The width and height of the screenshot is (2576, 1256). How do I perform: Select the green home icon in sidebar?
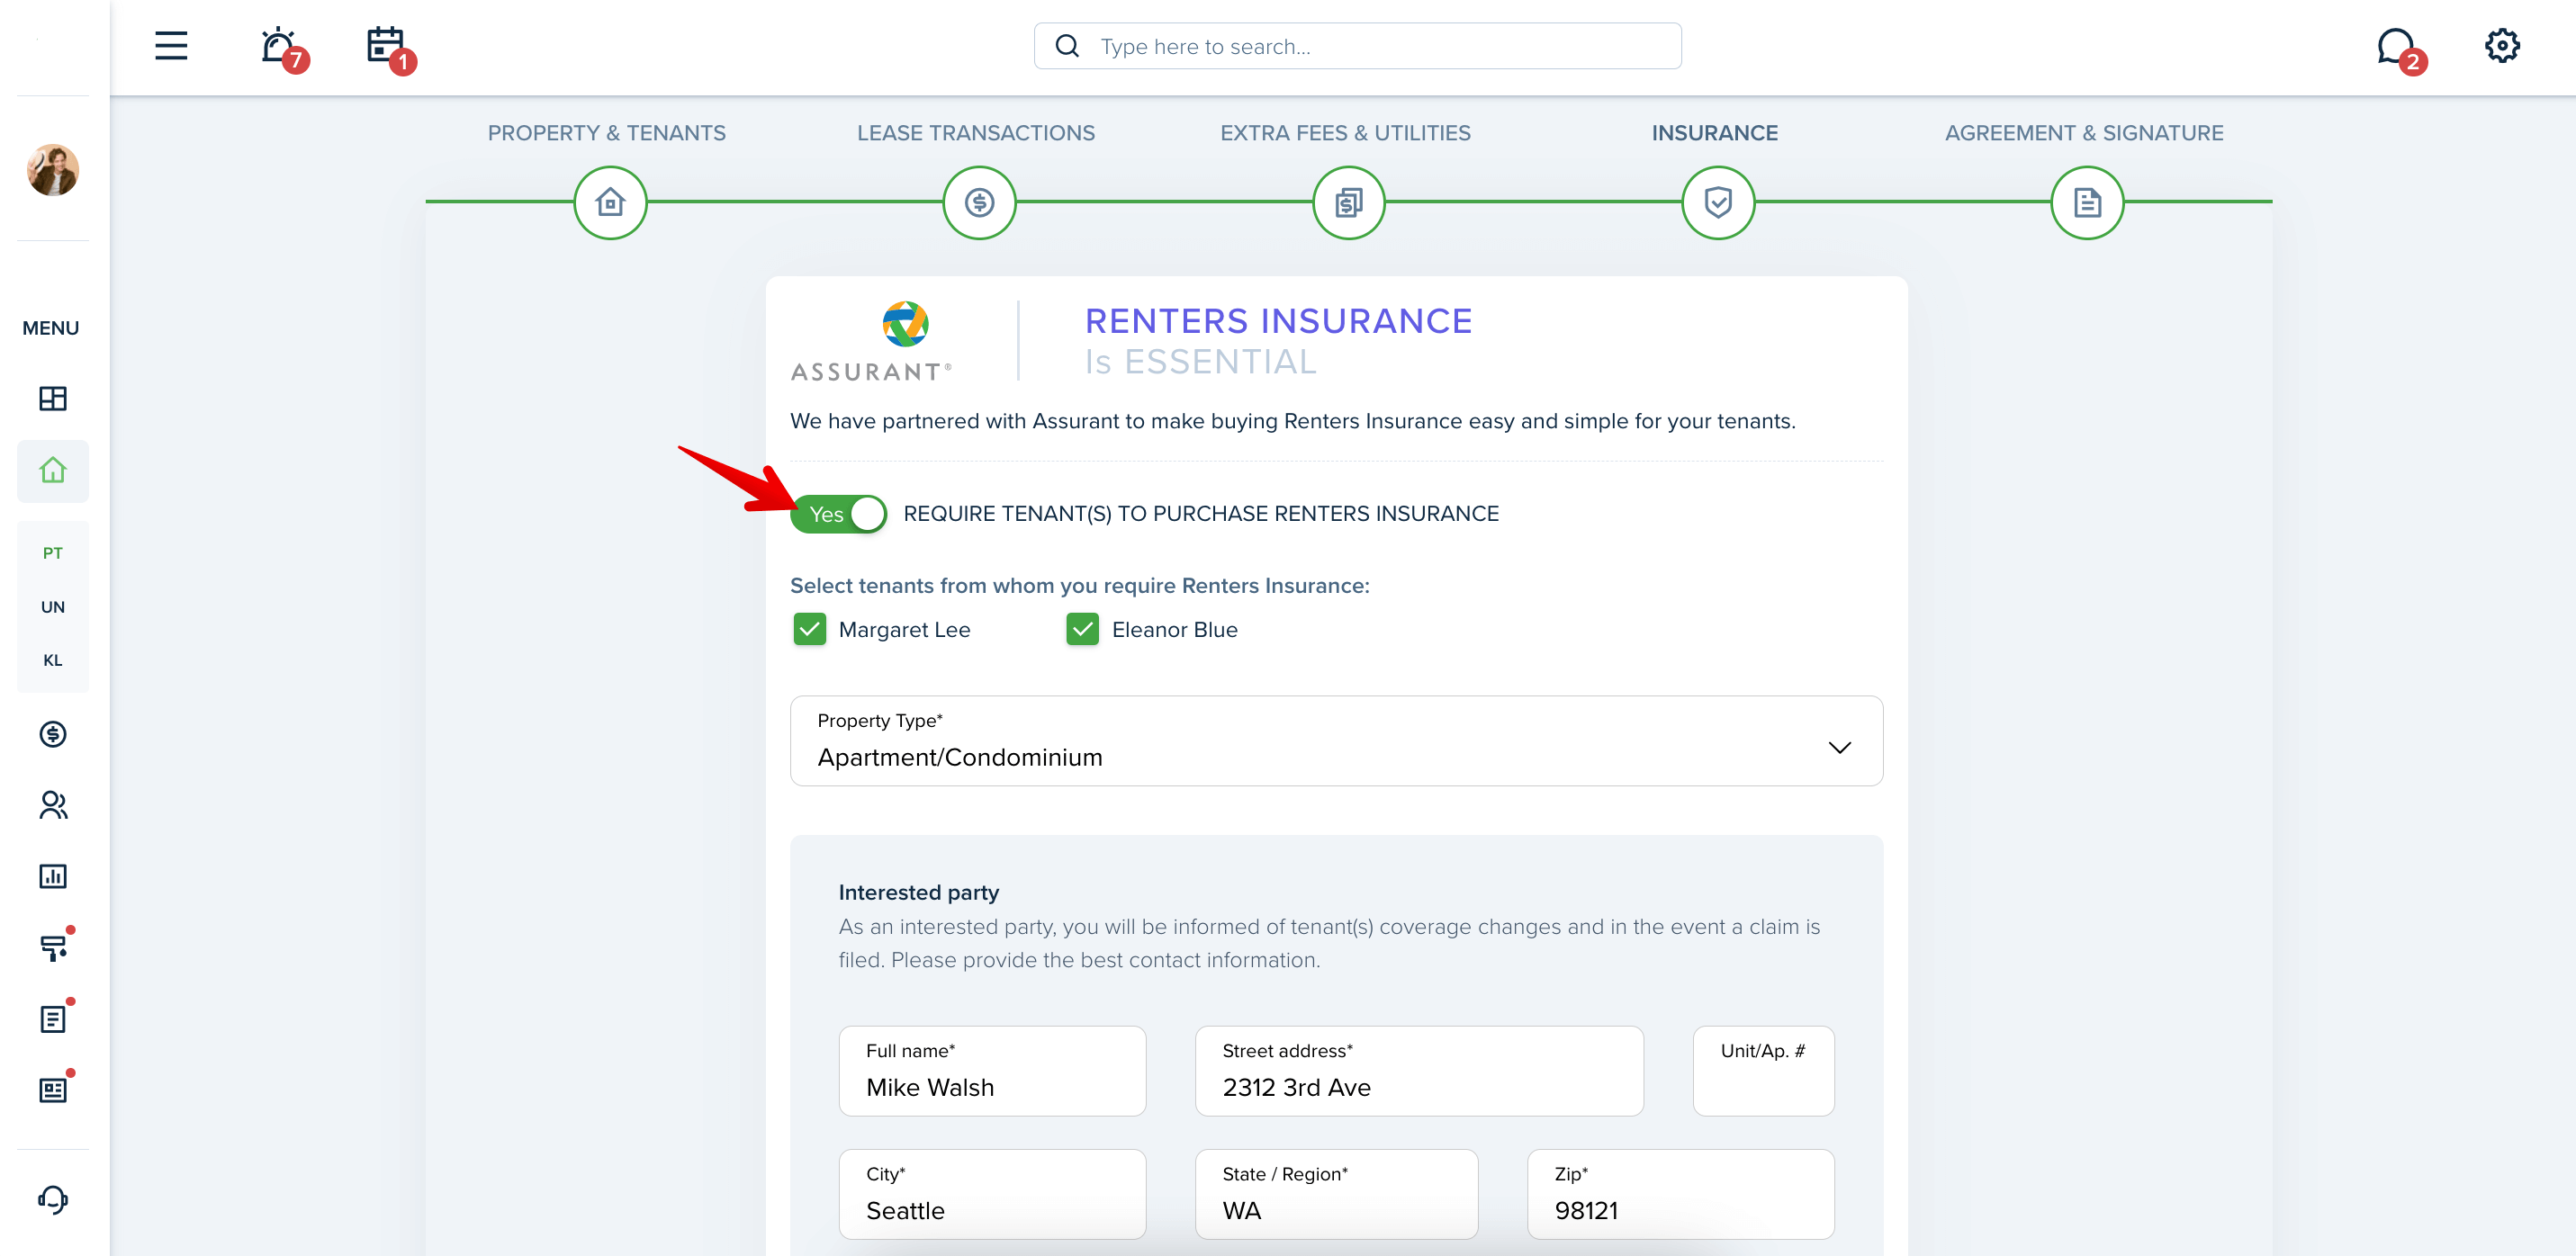click(x=53, y=471)
